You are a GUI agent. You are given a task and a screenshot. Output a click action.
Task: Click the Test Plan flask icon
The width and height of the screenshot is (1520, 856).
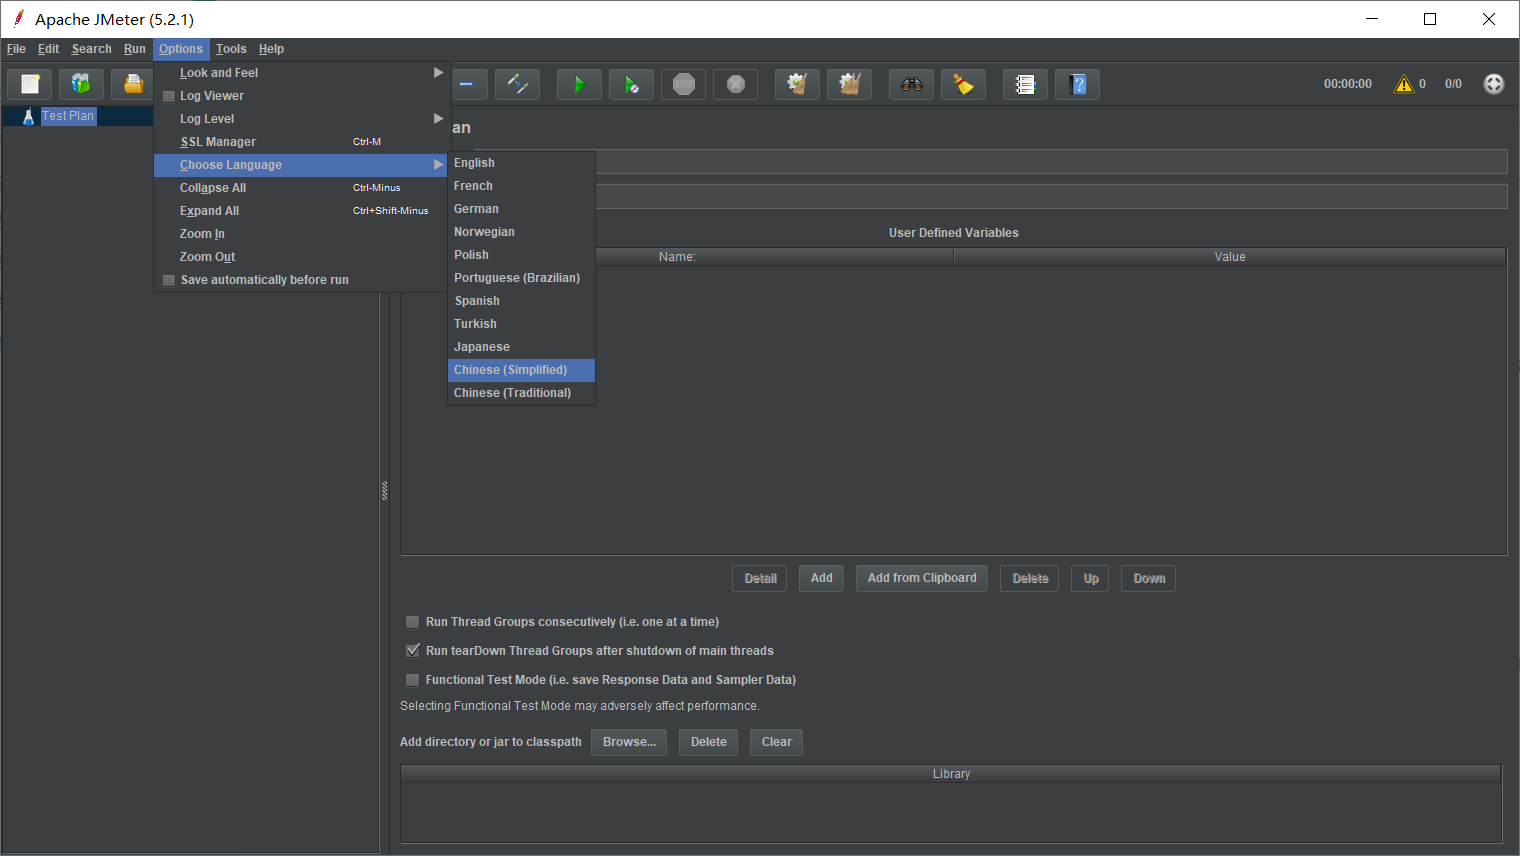[x=28, y=116]
